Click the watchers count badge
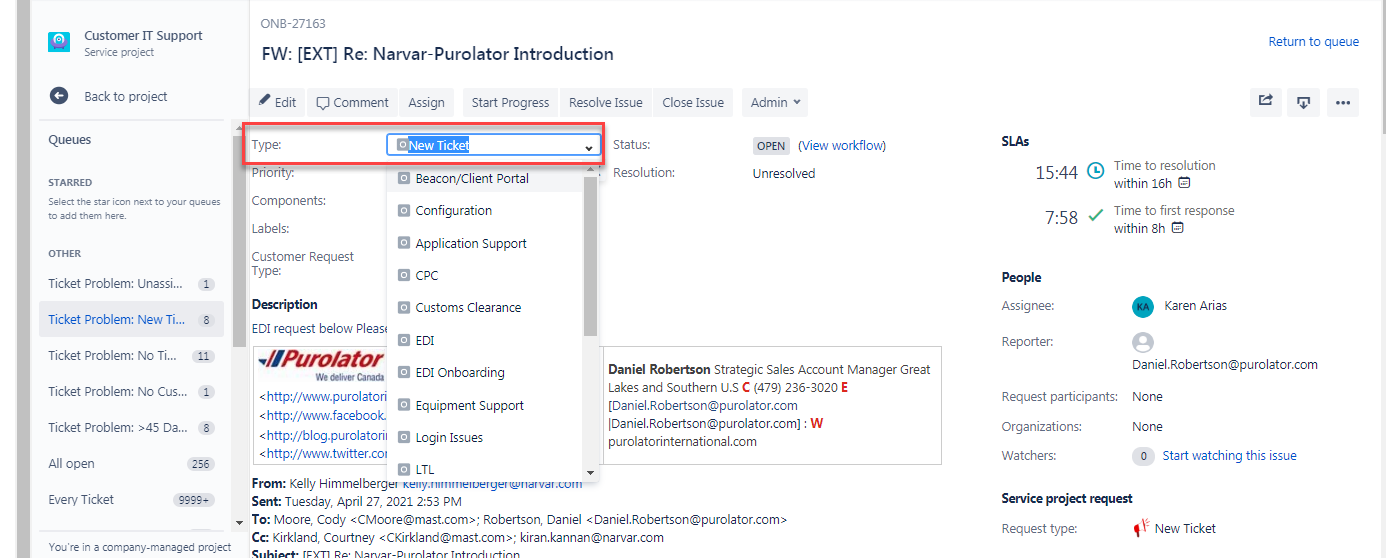1386x558 pixels. point(1144,456)
